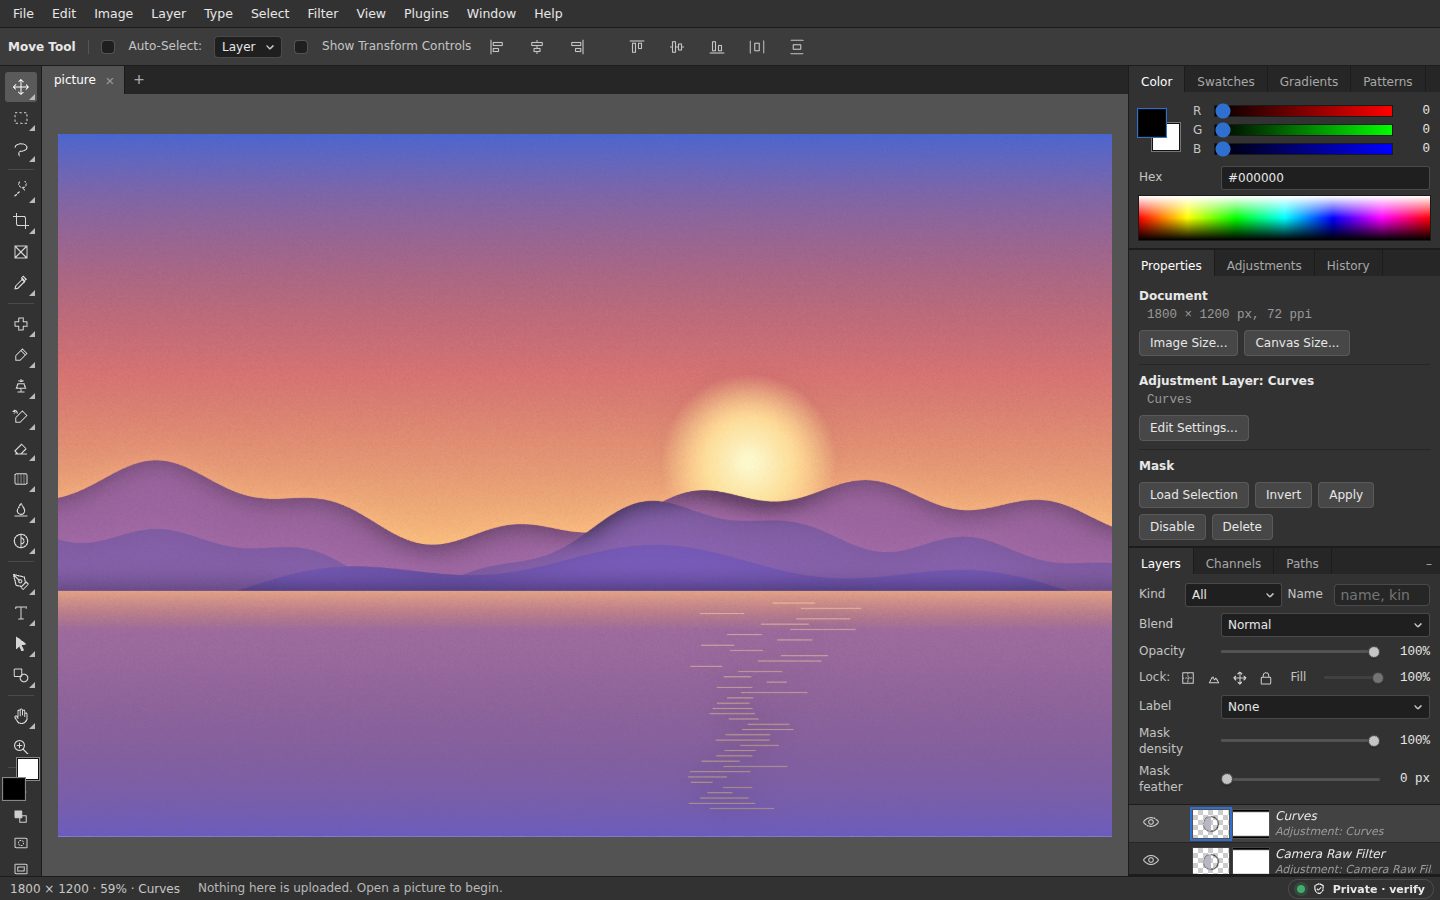Enable Show Transform Controls checkbox
The height and width of the screenshot is (900, 1440).
[x=301, y=47]
